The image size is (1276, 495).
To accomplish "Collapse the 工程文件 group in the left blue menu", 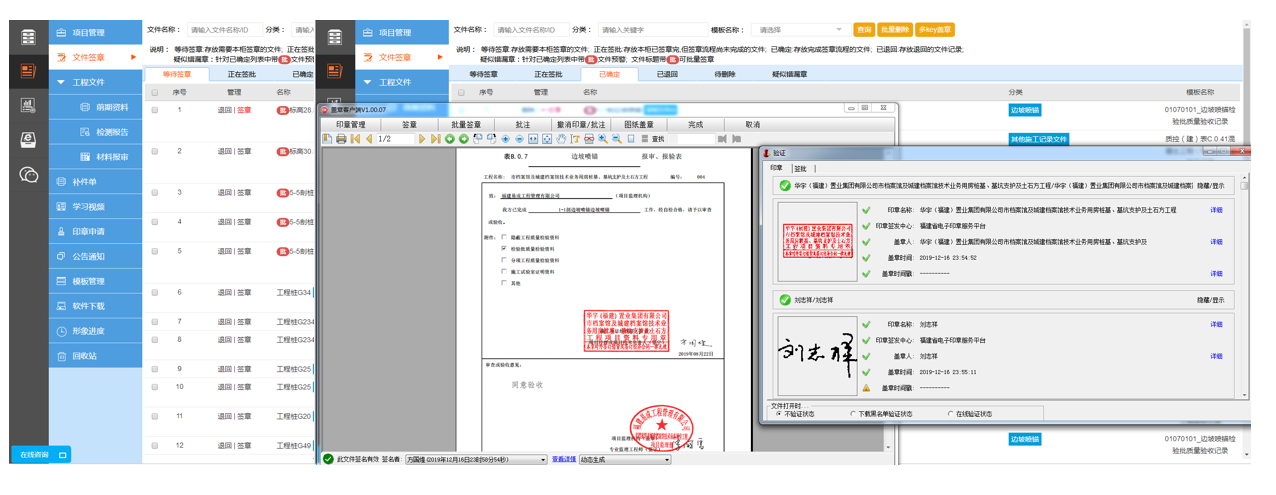I will point(61,82).
